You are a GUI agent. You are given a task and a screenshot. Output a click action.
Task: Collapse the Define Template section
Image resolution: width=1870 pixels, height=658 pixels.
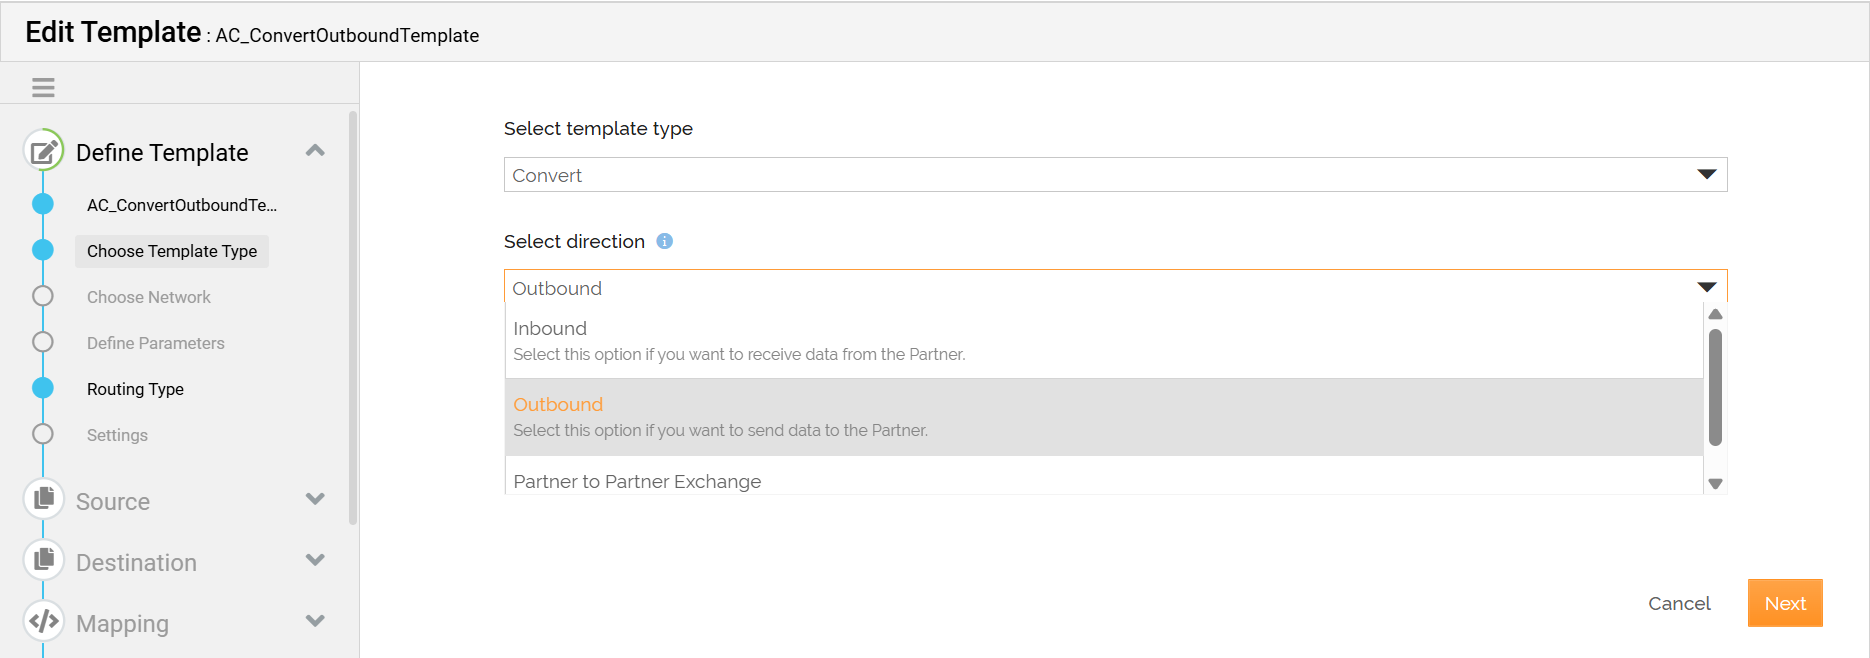pyautogui.click(x=315, y=151)
